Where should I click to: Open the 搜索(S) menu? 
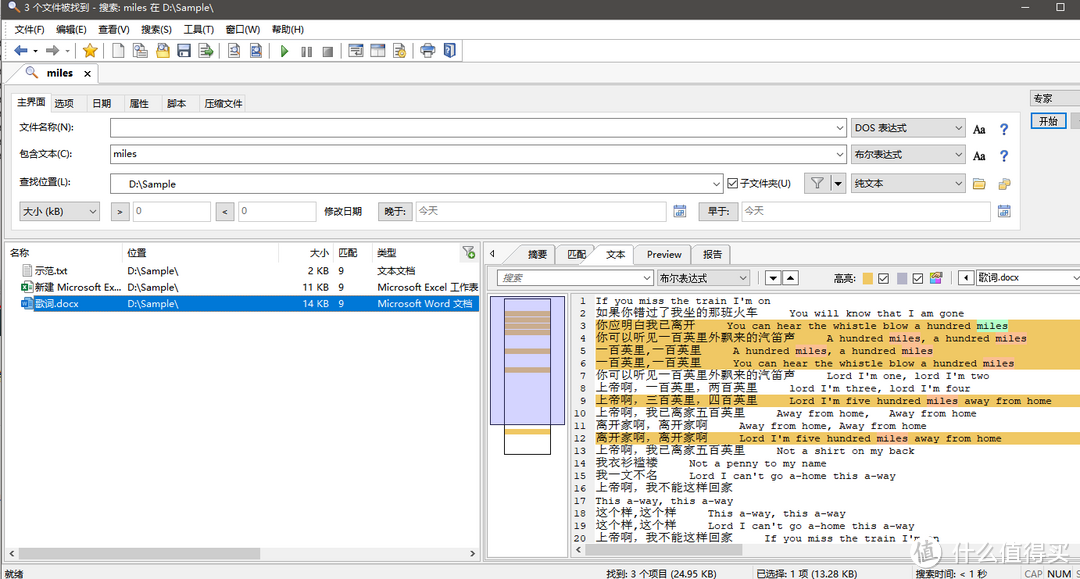156,30
